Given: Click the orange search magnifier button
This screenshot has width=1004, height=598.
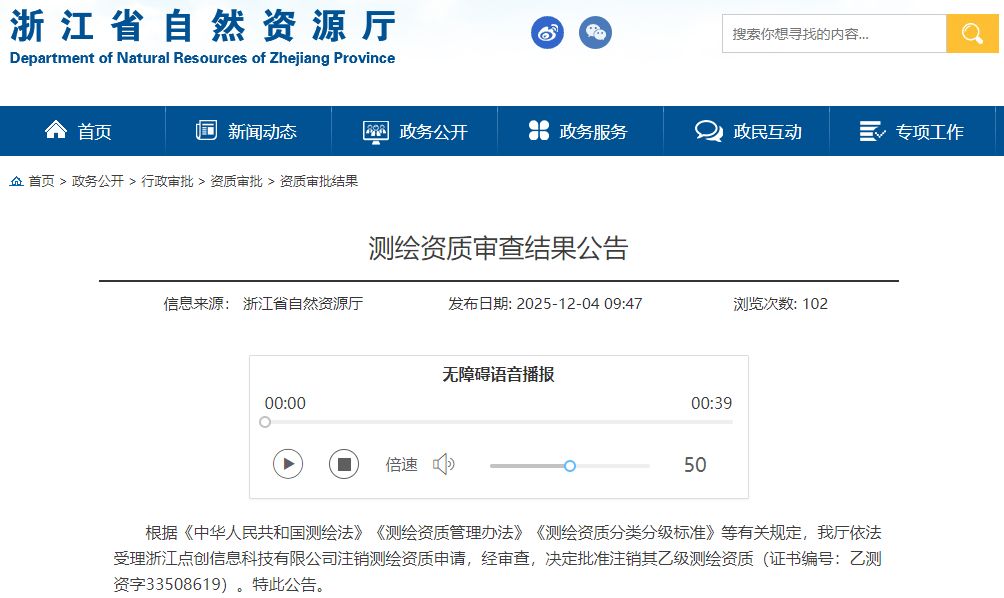Looking at the screenshot, I should click(x=972, y=34).
